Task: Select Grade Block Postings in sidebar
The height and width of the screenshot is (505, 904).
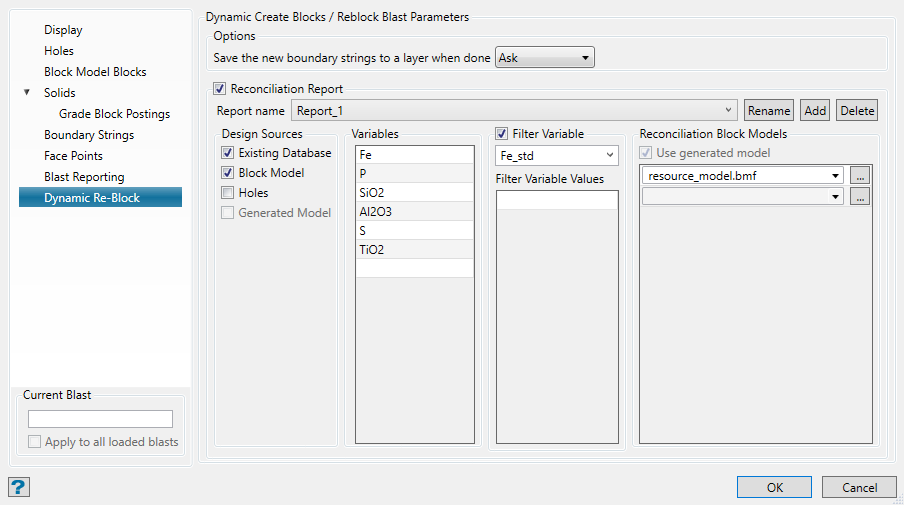Action: tap(114, 114)
